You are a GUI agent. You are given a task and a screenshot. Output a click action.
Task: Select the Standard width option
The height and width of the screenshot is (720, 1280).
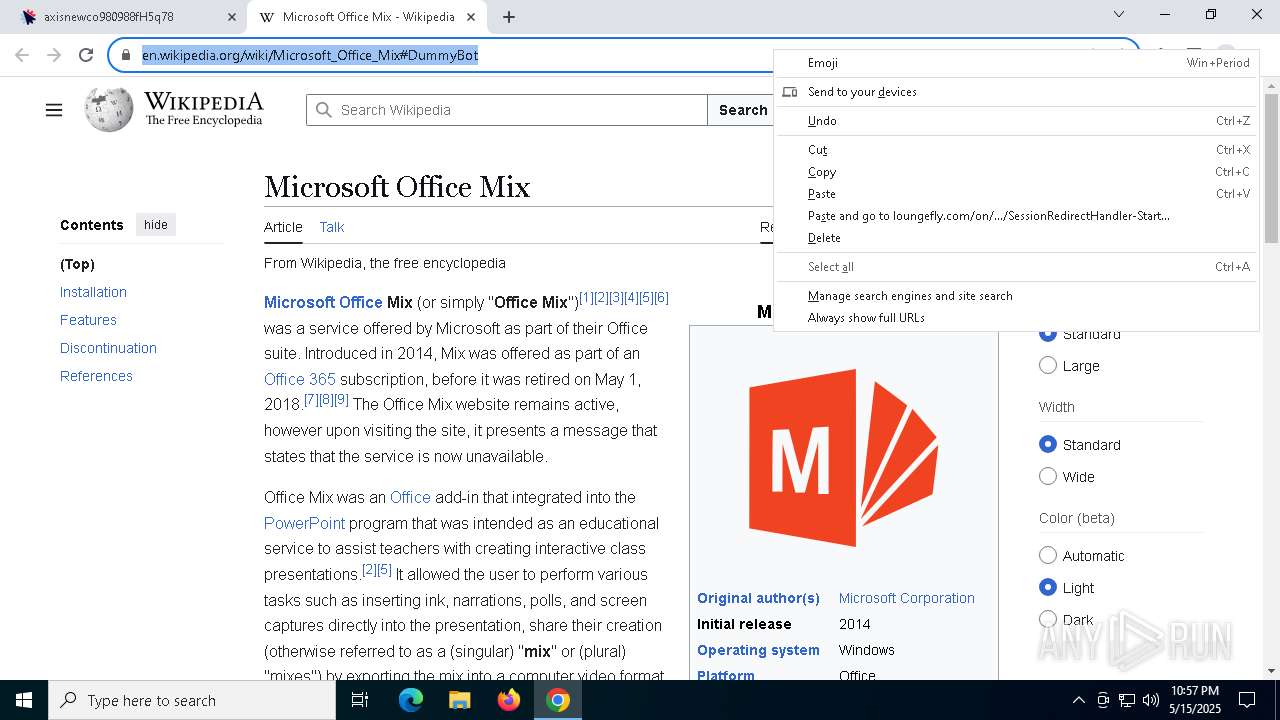coord(1048,445)
